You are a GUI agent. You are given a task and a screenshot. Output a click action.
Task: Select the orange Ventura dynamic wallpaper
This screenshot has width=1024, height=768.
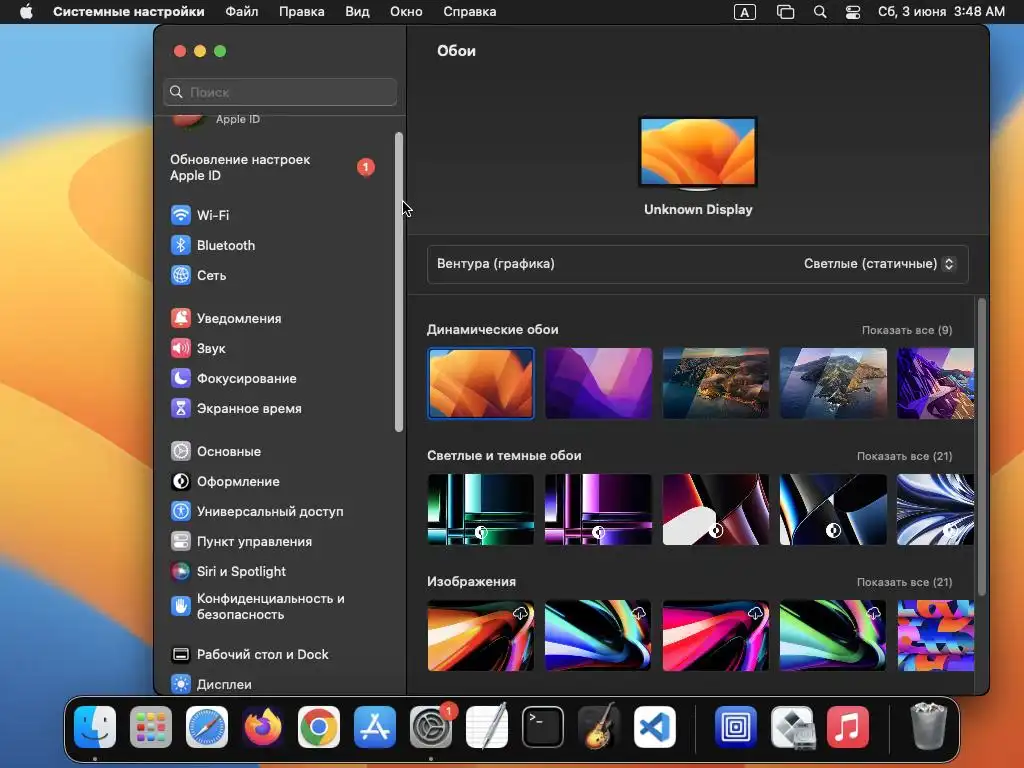coord(481,383)
